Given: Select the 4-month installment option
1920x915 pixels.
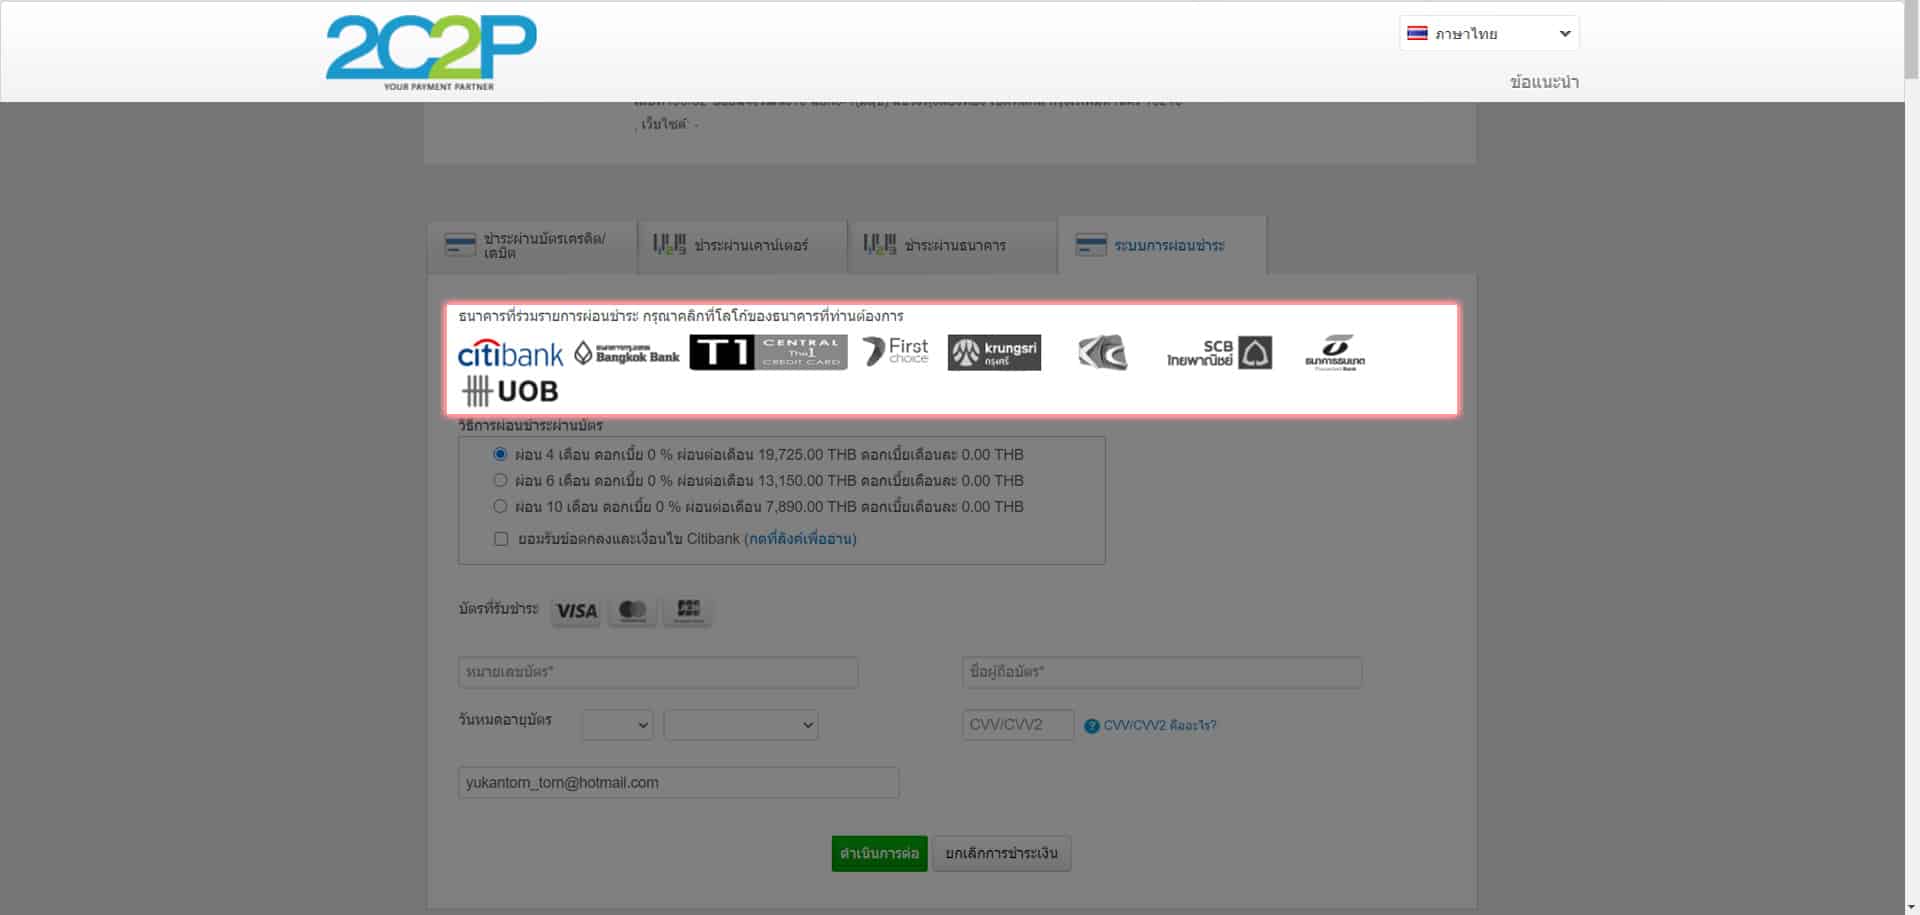Looking at the screenshot, I should pyautogui.click(x=500, y=454).
